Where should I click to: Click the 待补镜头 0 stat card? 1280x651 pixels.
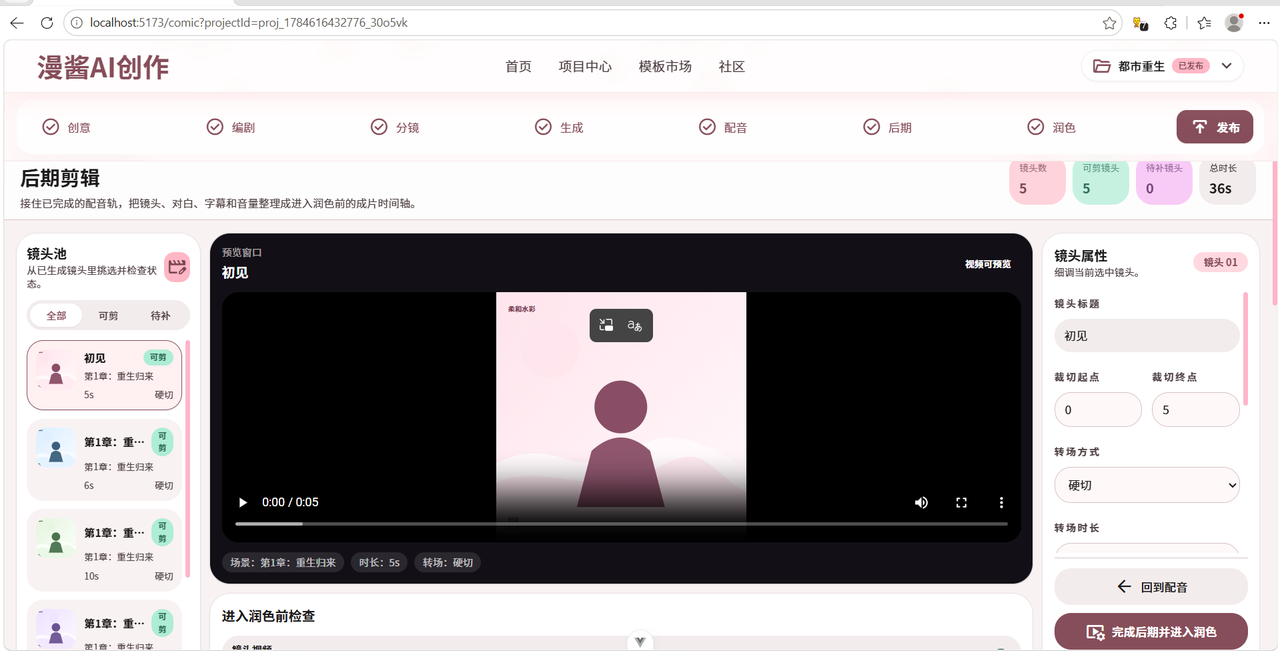(x=1164, y=181)
